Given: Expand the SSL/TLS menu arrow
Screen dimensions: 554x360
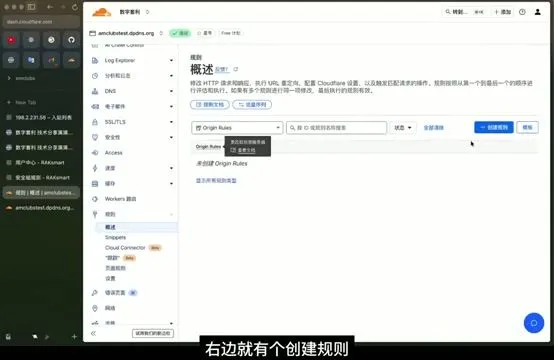Looking at the screenshot, I should pyautogui.click(x=171, y=122).
